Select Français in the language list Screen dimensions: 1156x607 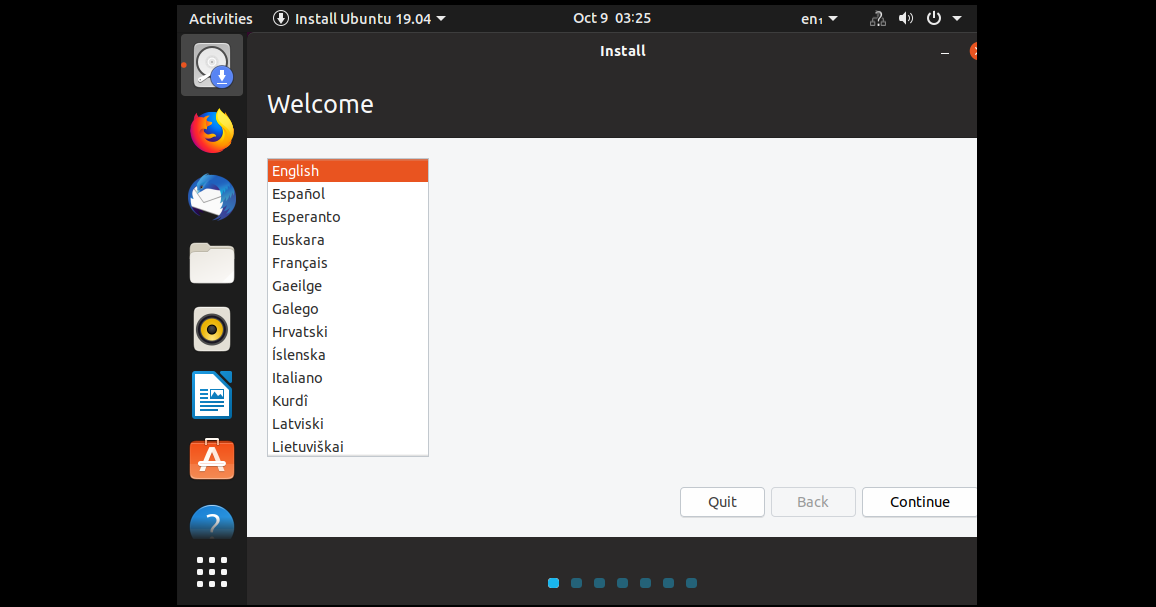pyautogui.click(x=300, y=262)
